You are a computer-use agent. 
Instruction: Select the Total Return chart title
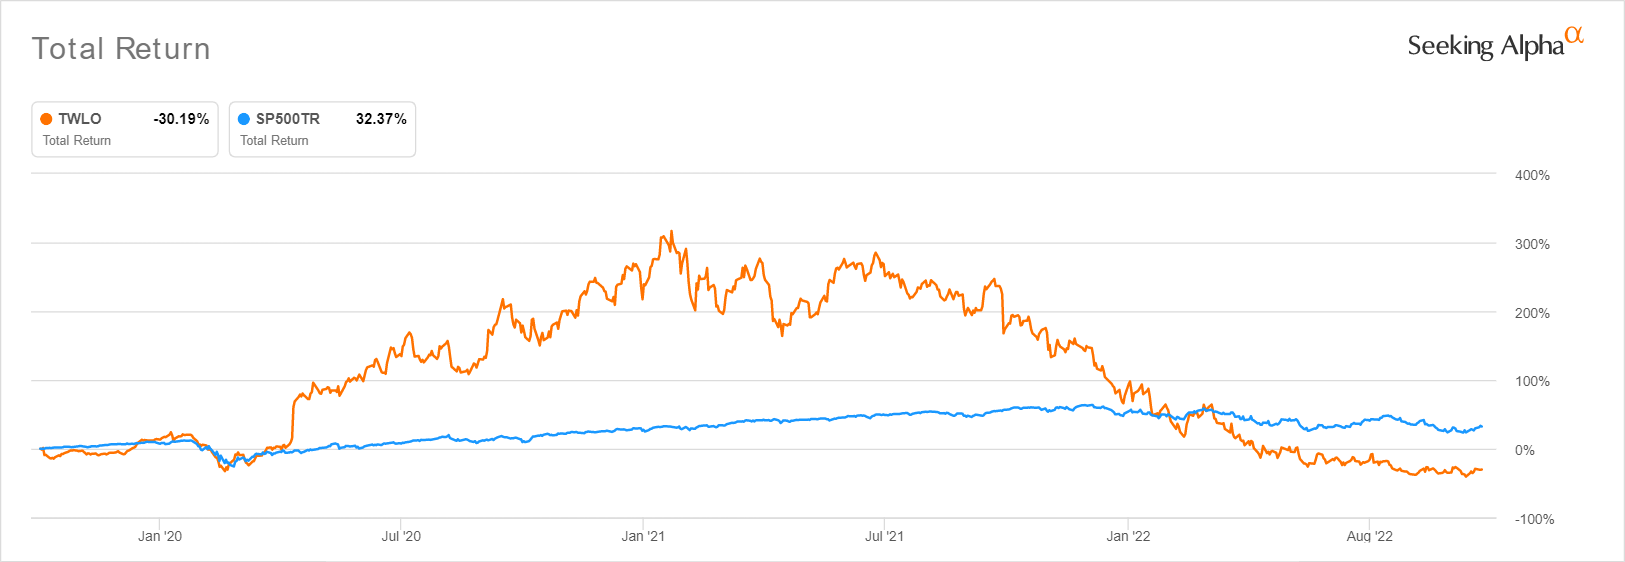(121, 49)
